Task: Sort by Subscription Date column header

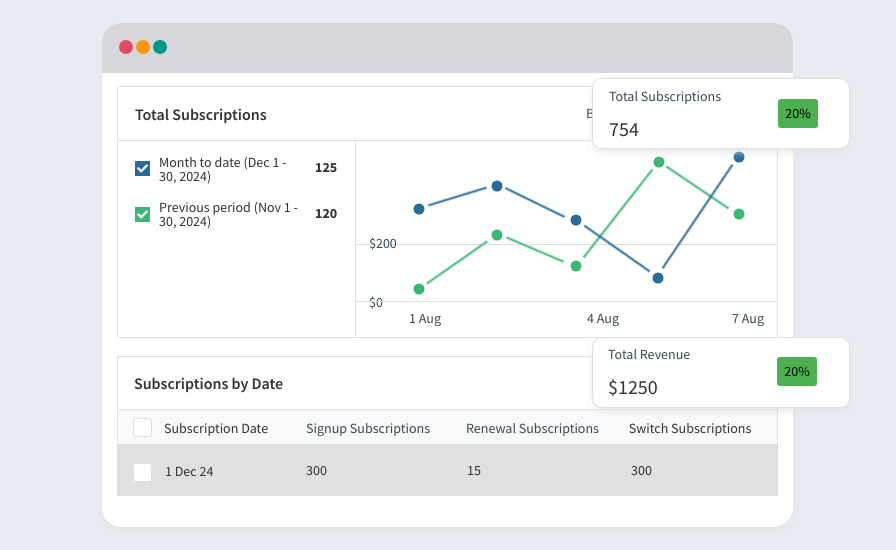Action: click(x=216, y=428)
